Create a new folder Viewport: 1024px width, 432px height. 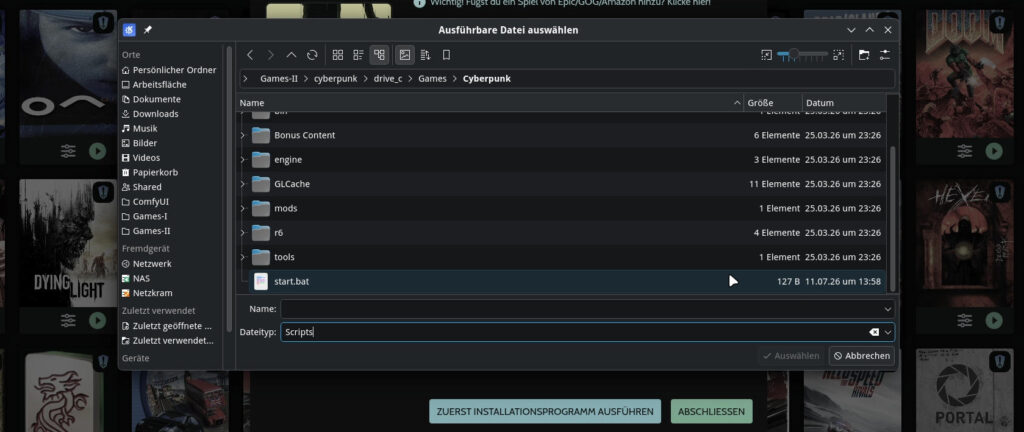pyautogui.click(x=864, y=55)
